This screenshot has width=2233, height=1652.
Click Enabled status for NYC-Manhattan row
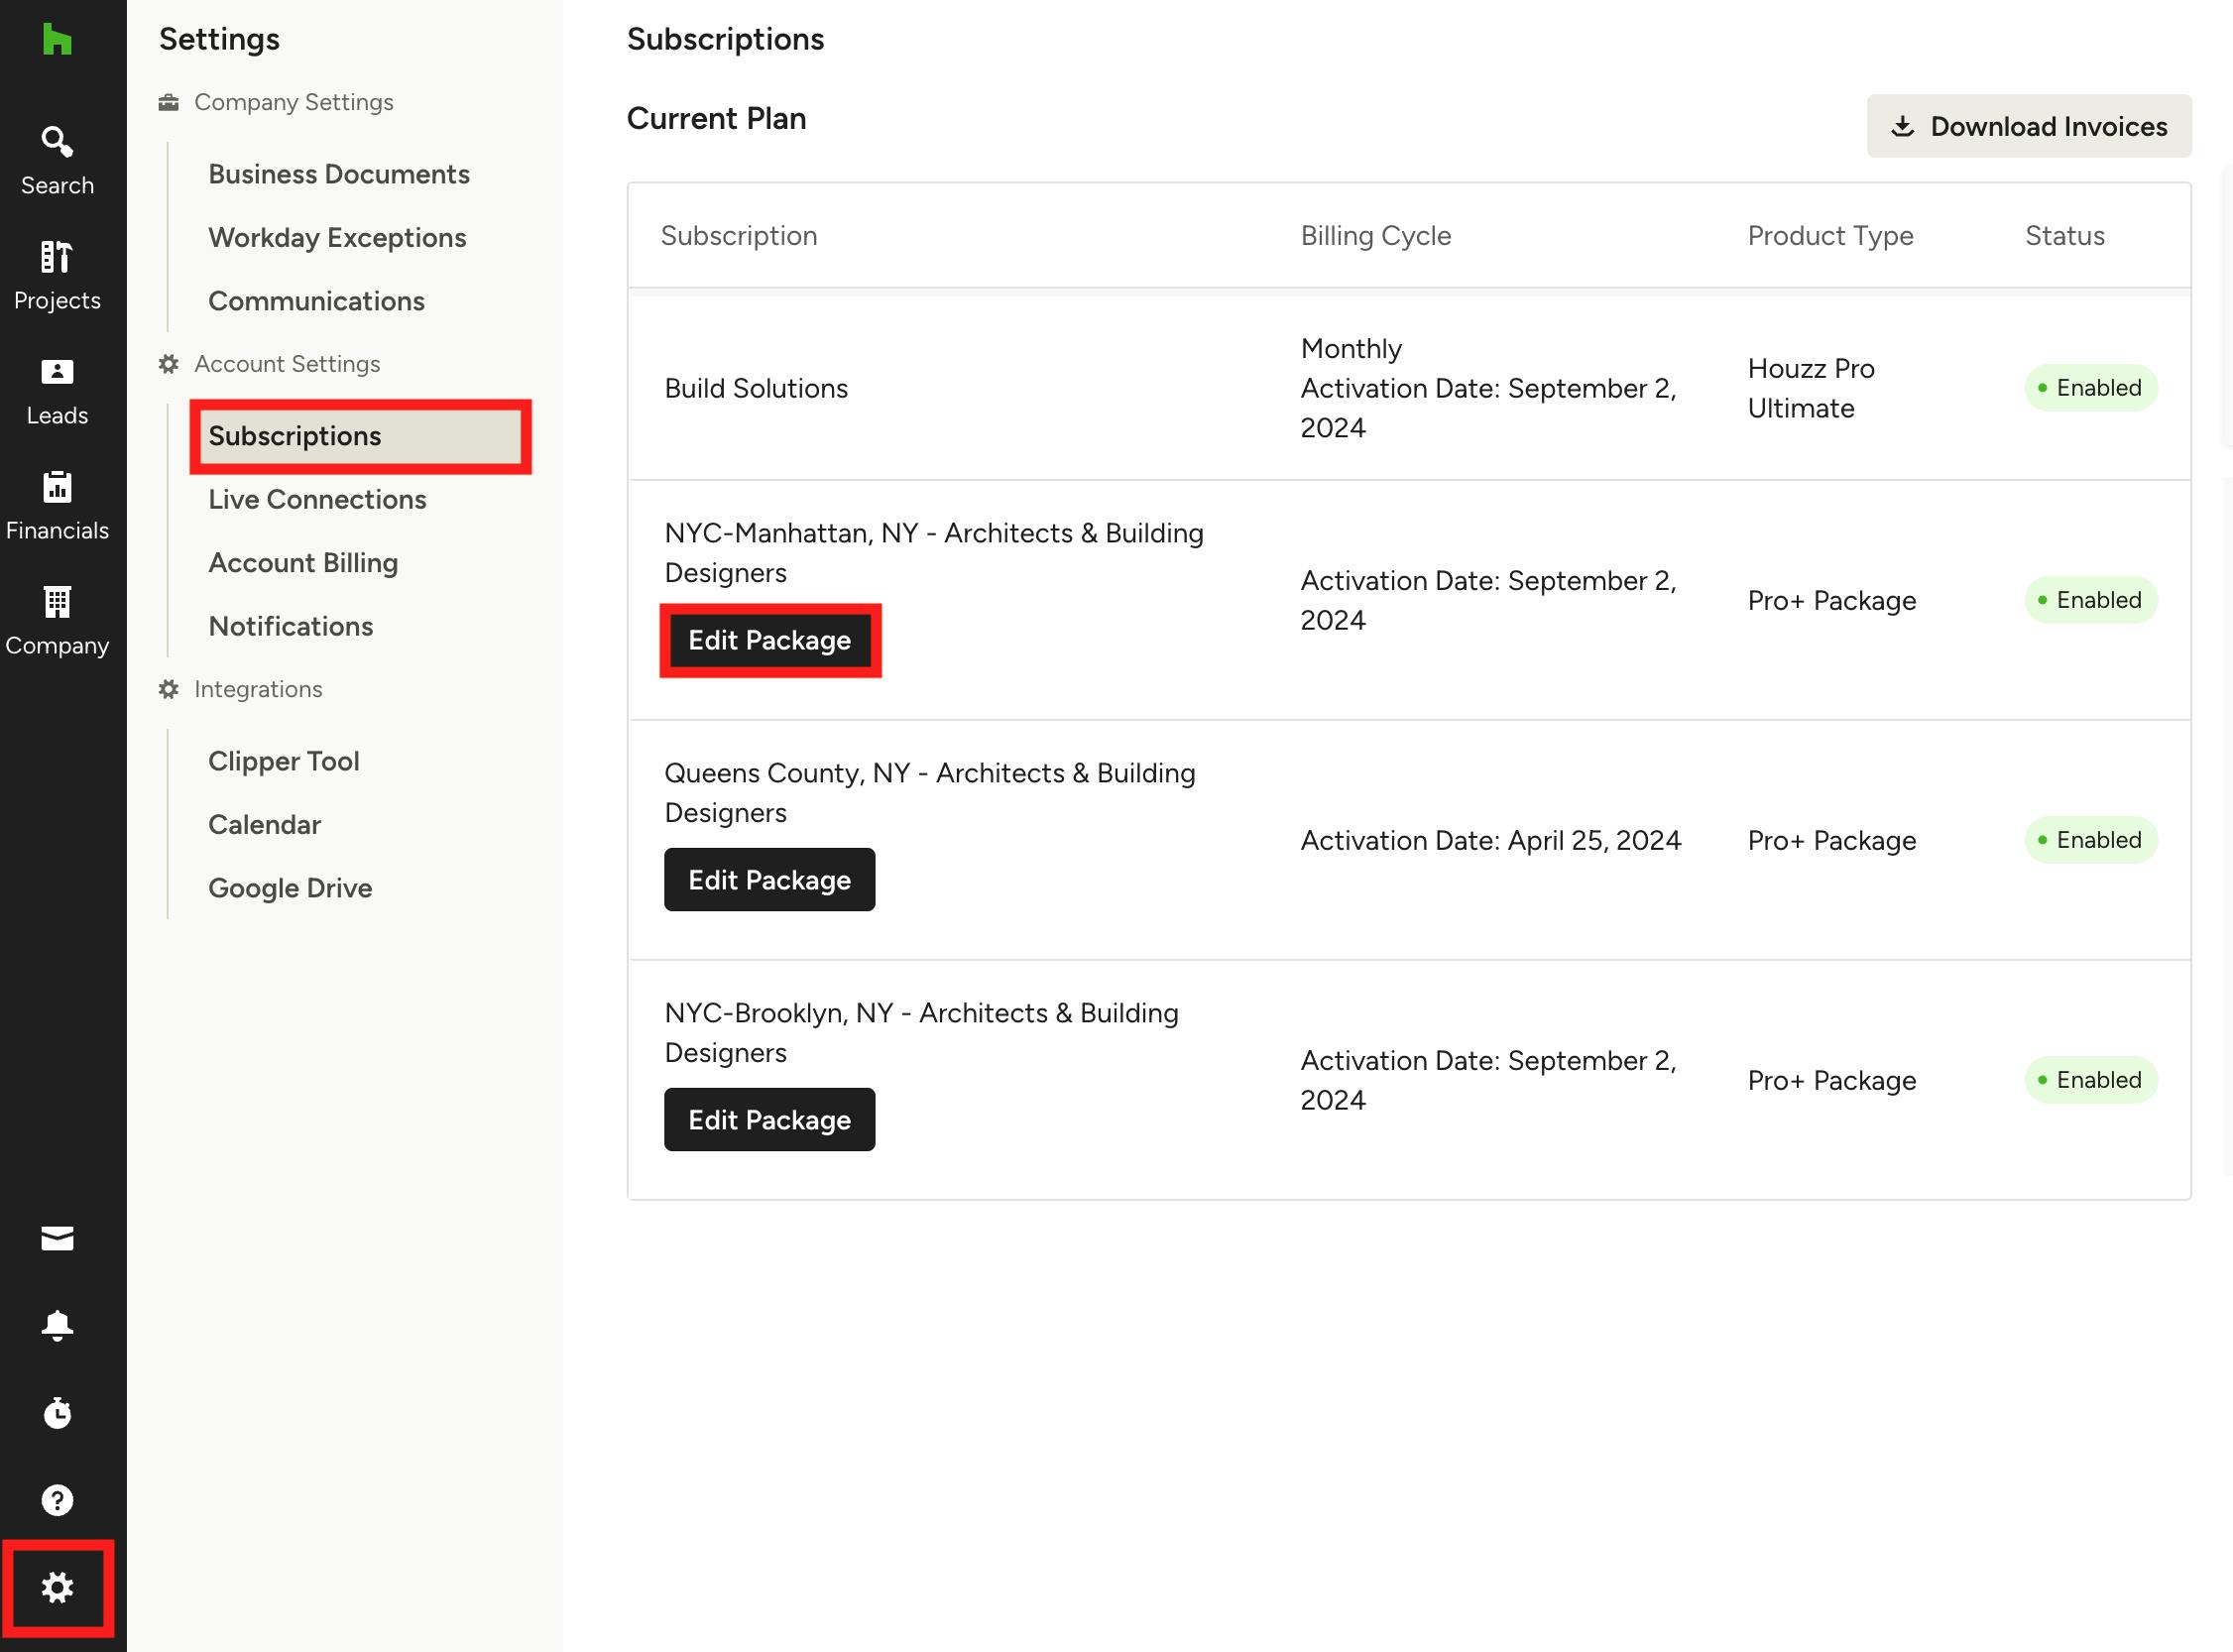click(2091, 600)
